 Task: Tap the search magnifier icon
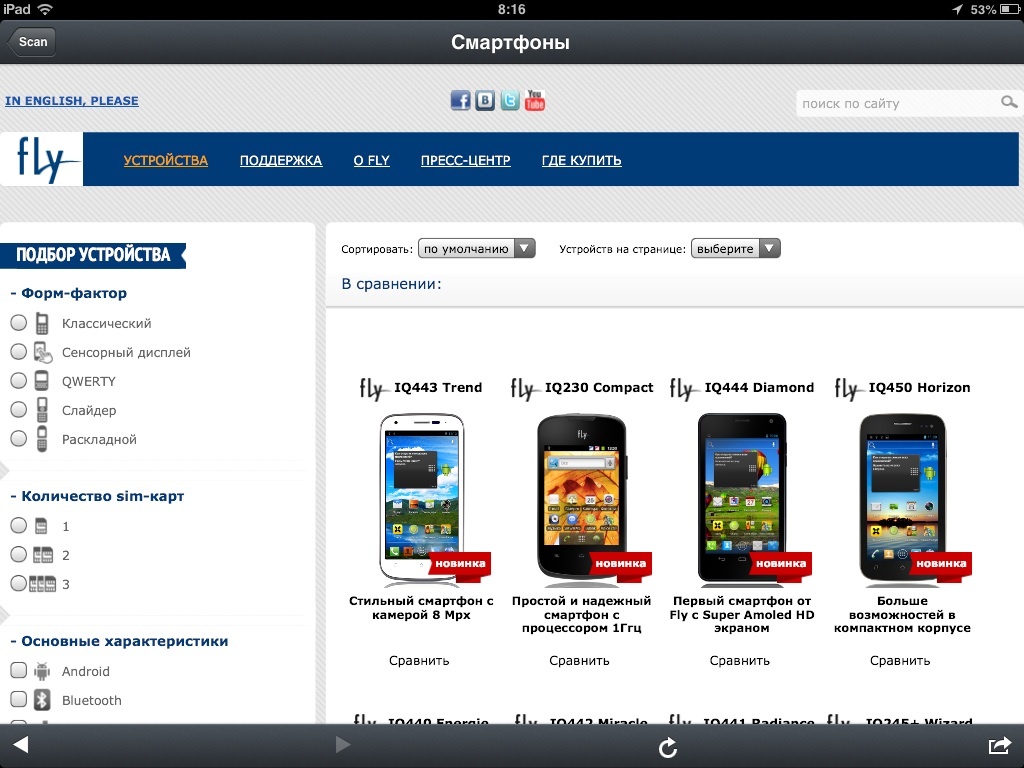pos(1009,103)
